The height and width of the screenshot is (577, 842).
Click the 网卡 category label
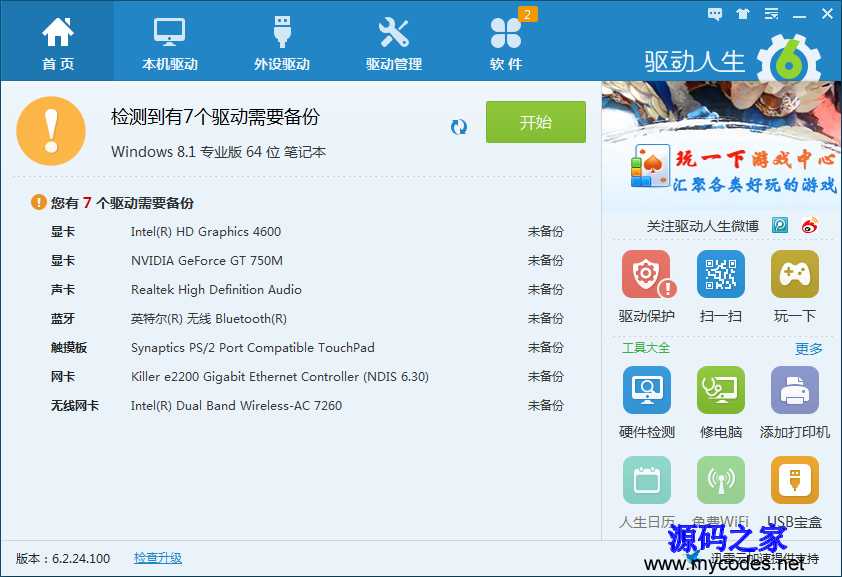(63, 377)
